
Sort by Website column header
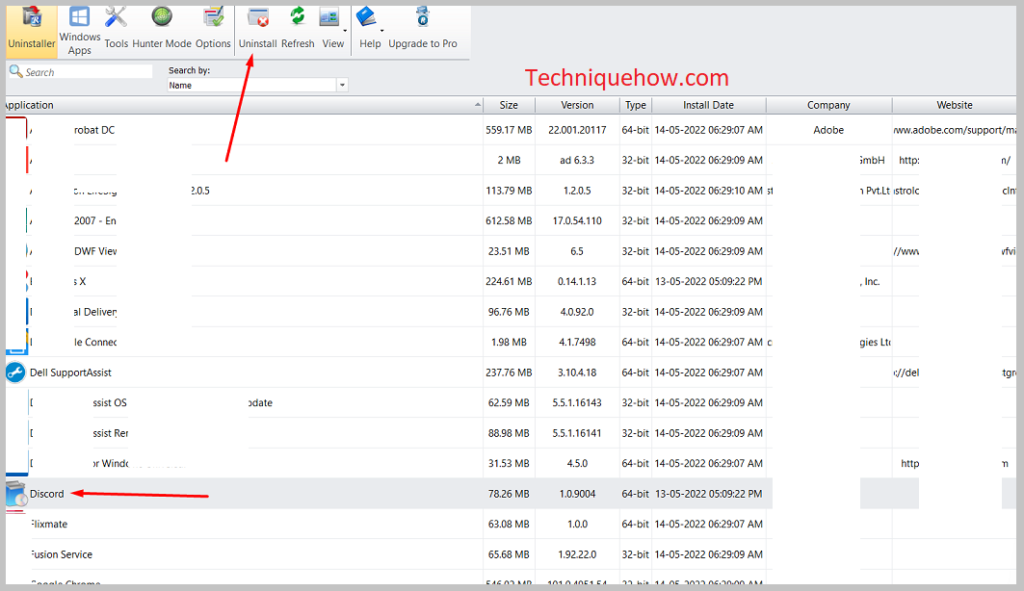tap(954, 105)
